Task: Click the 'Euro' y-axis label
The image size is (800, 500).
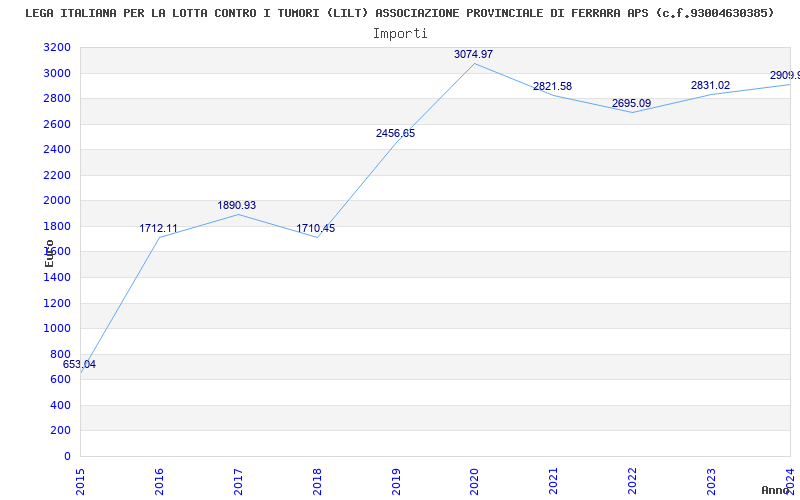Action: (x=49, y=253)
